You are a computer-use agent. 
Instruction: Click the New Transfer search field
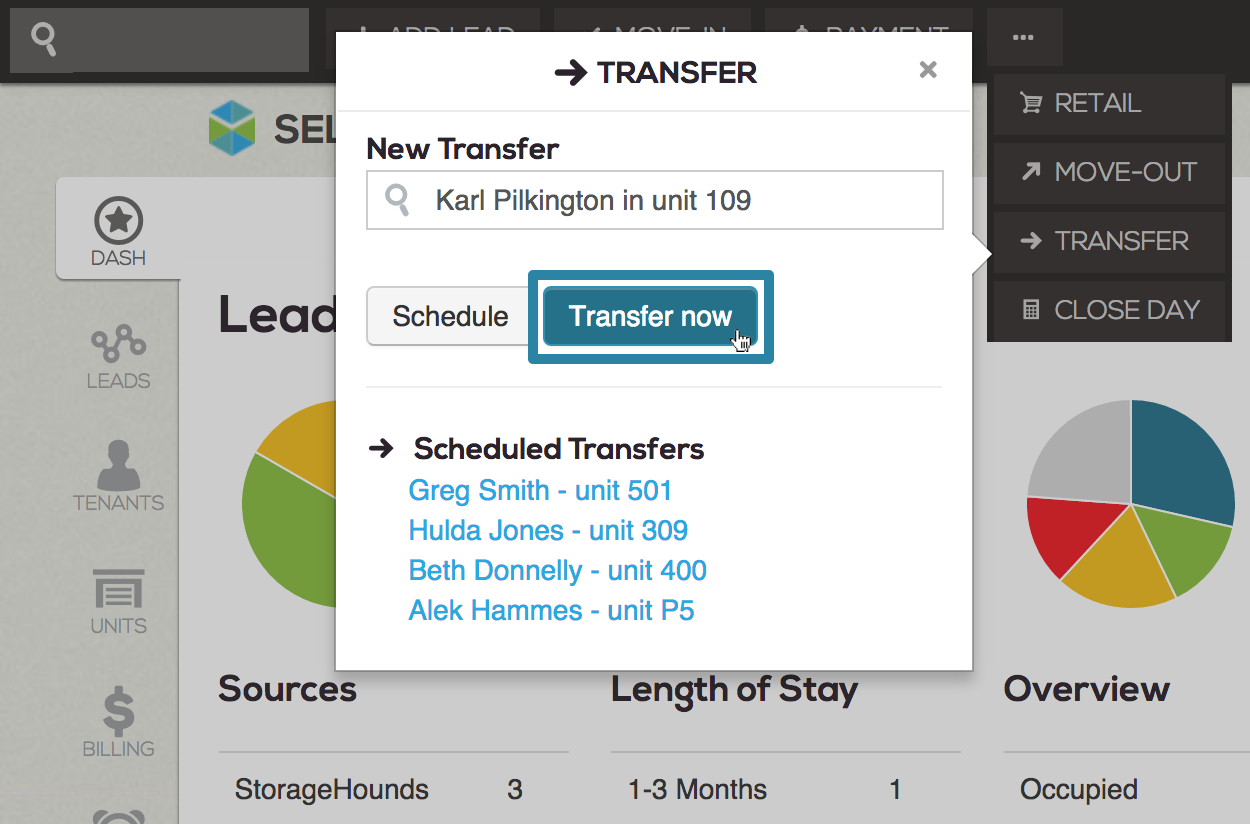655,200
